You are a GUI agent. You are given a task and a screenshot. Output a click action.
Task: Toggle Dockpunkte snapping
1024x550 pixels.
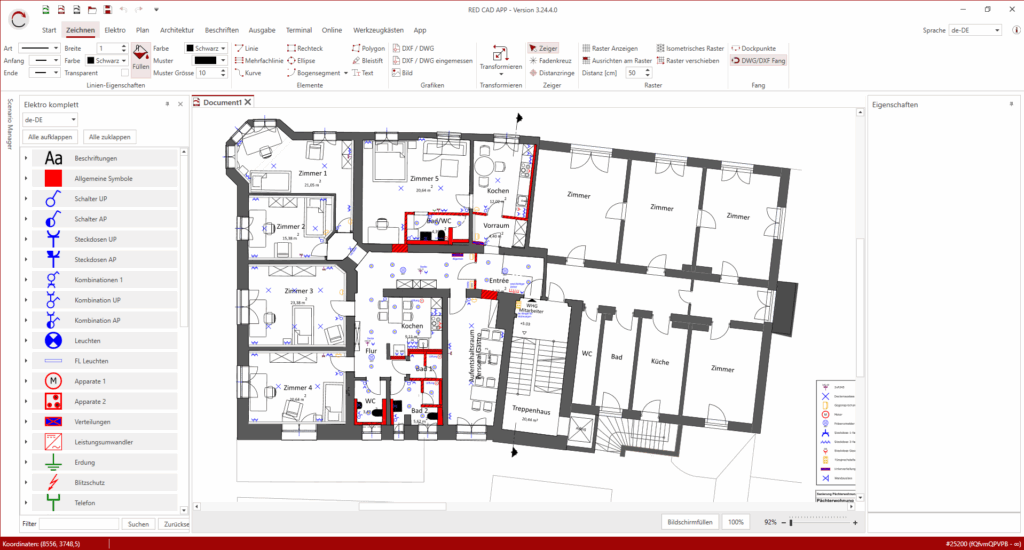point(754,48)
